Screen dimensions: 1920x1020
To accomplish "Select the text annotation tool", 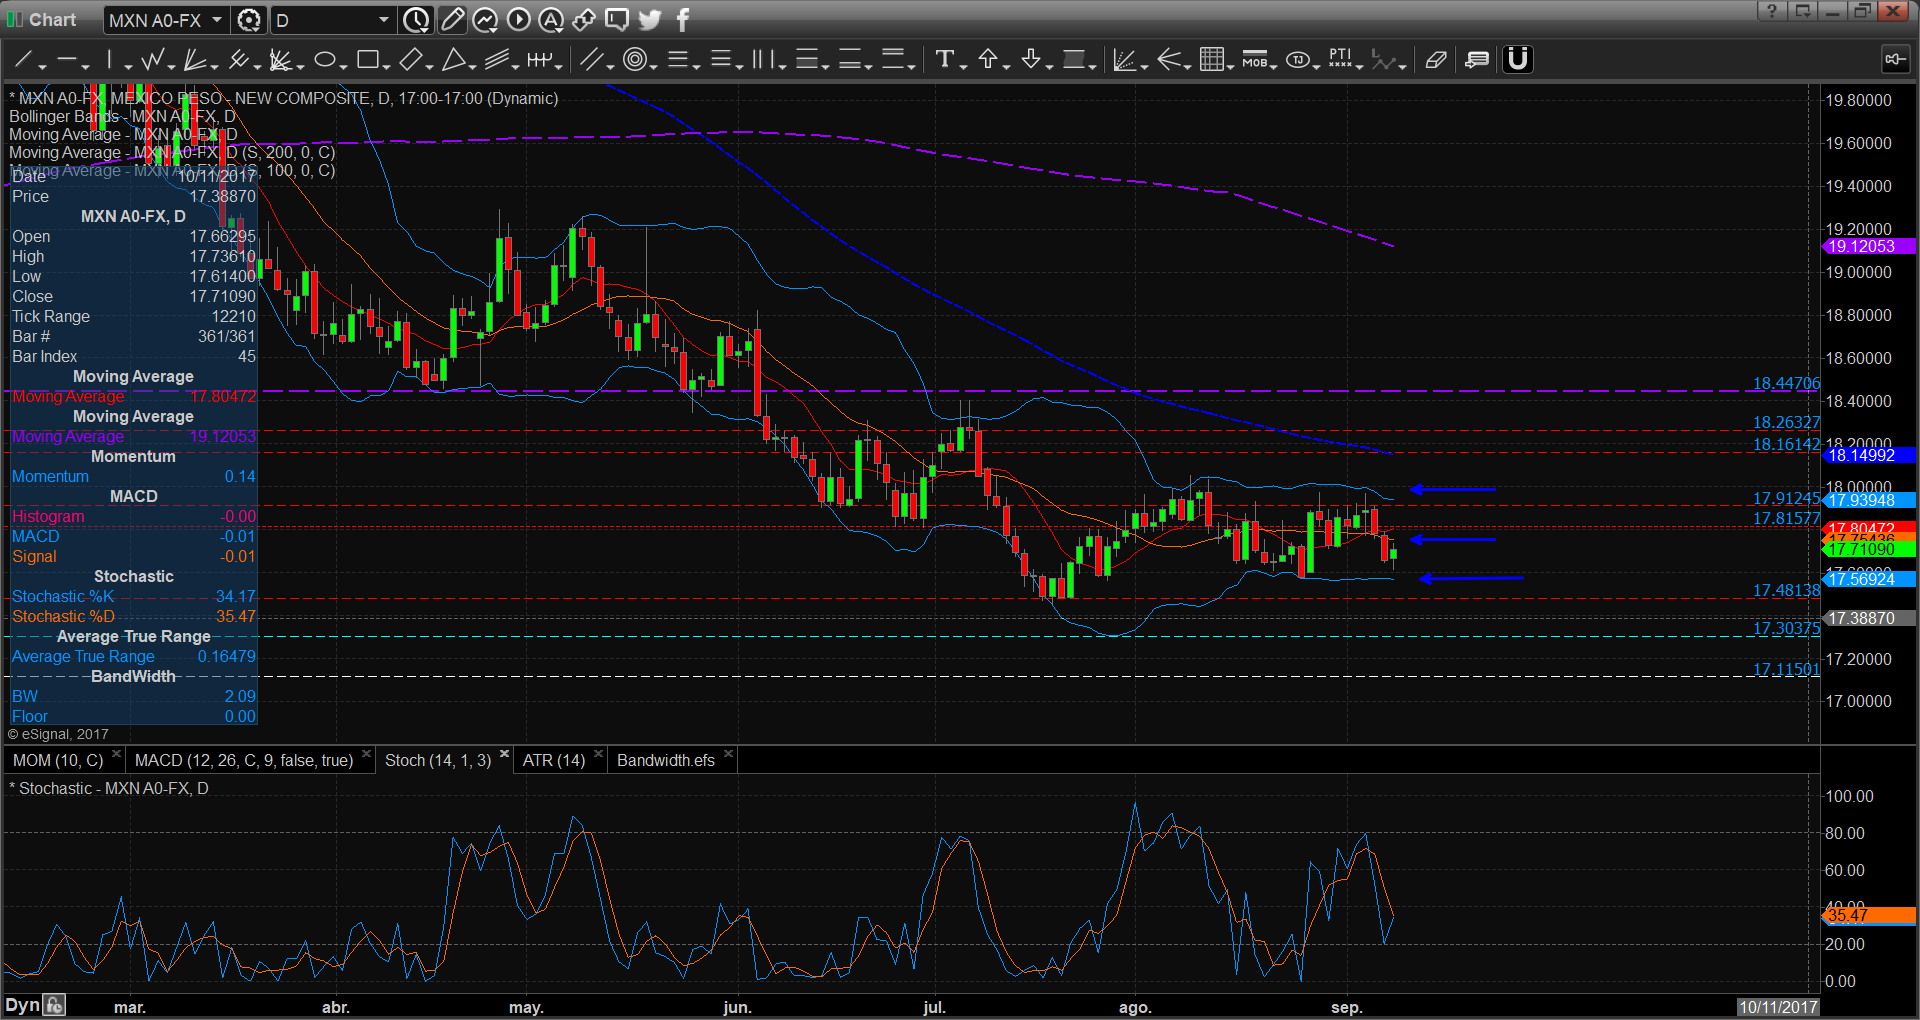I will (944, 60).
